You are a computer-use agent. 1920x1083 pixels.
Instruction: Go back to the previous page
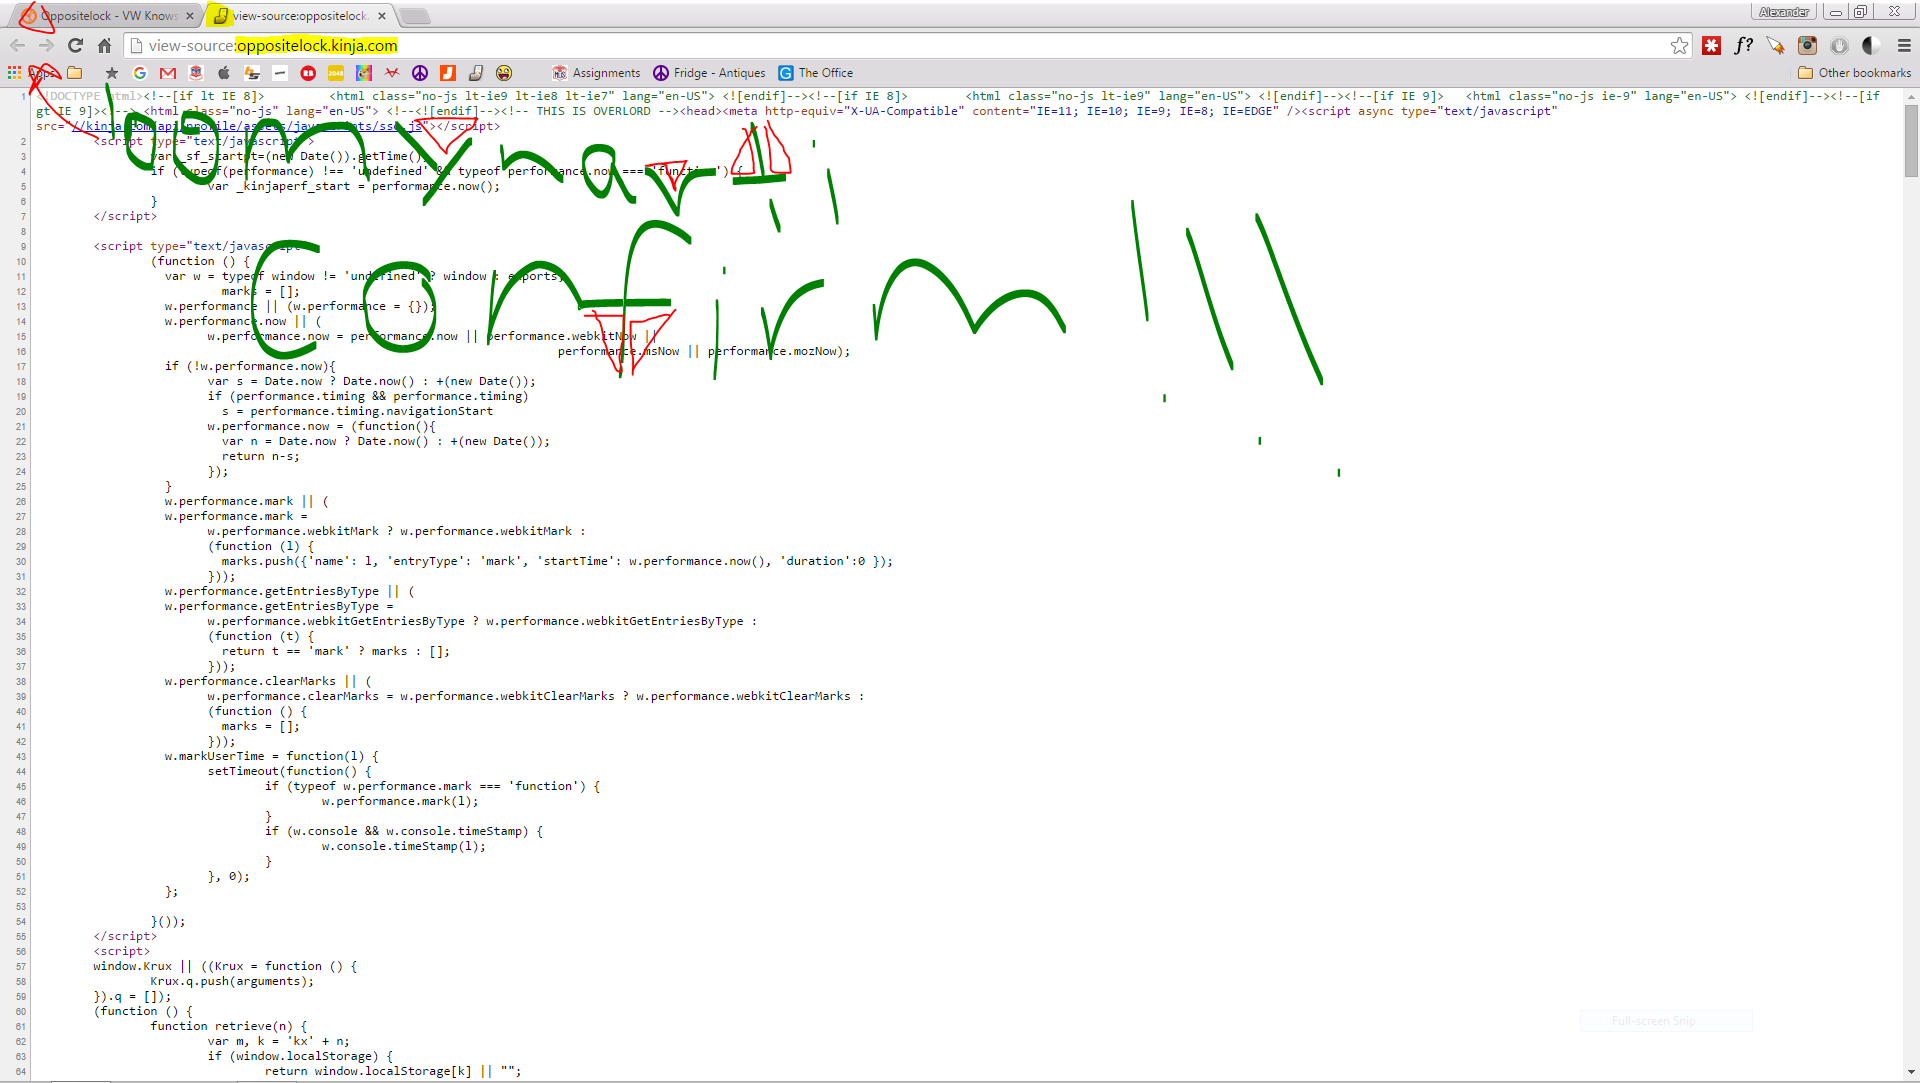tap(17, 46)
